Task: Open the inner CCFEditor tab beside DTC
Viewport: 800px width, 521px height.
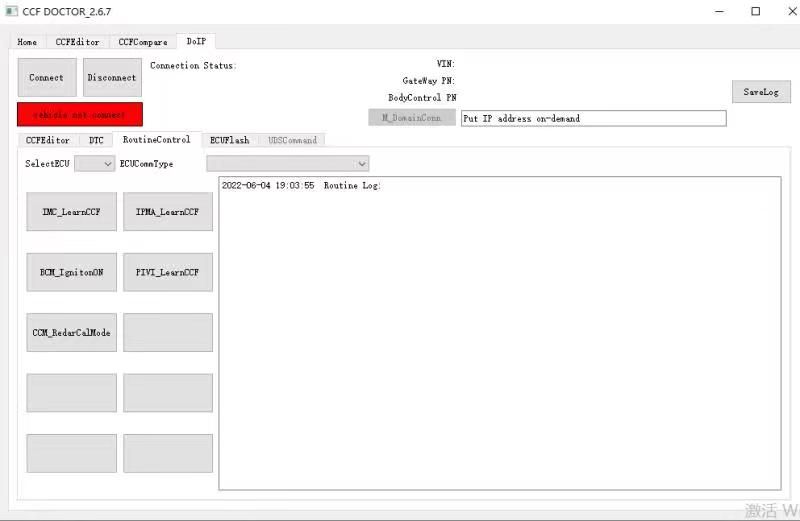Action: (48, 140)
